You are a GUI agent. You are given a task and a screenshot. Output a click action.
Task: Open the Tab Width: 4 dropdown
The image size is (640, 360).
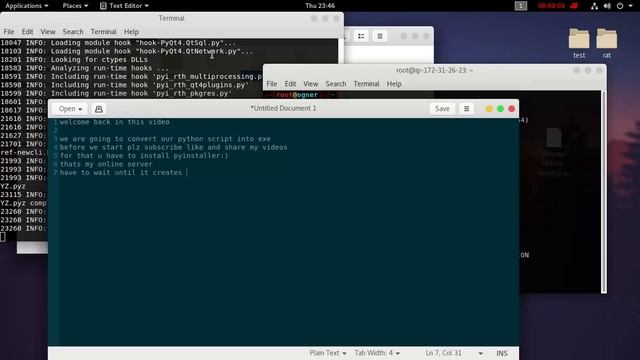(377, 353)
